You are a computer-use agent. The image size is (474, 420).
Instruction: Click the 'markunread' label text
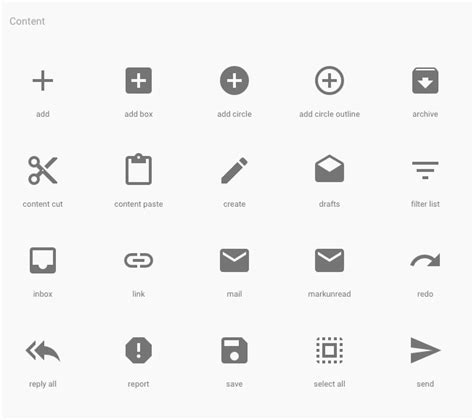coord(329,294)
